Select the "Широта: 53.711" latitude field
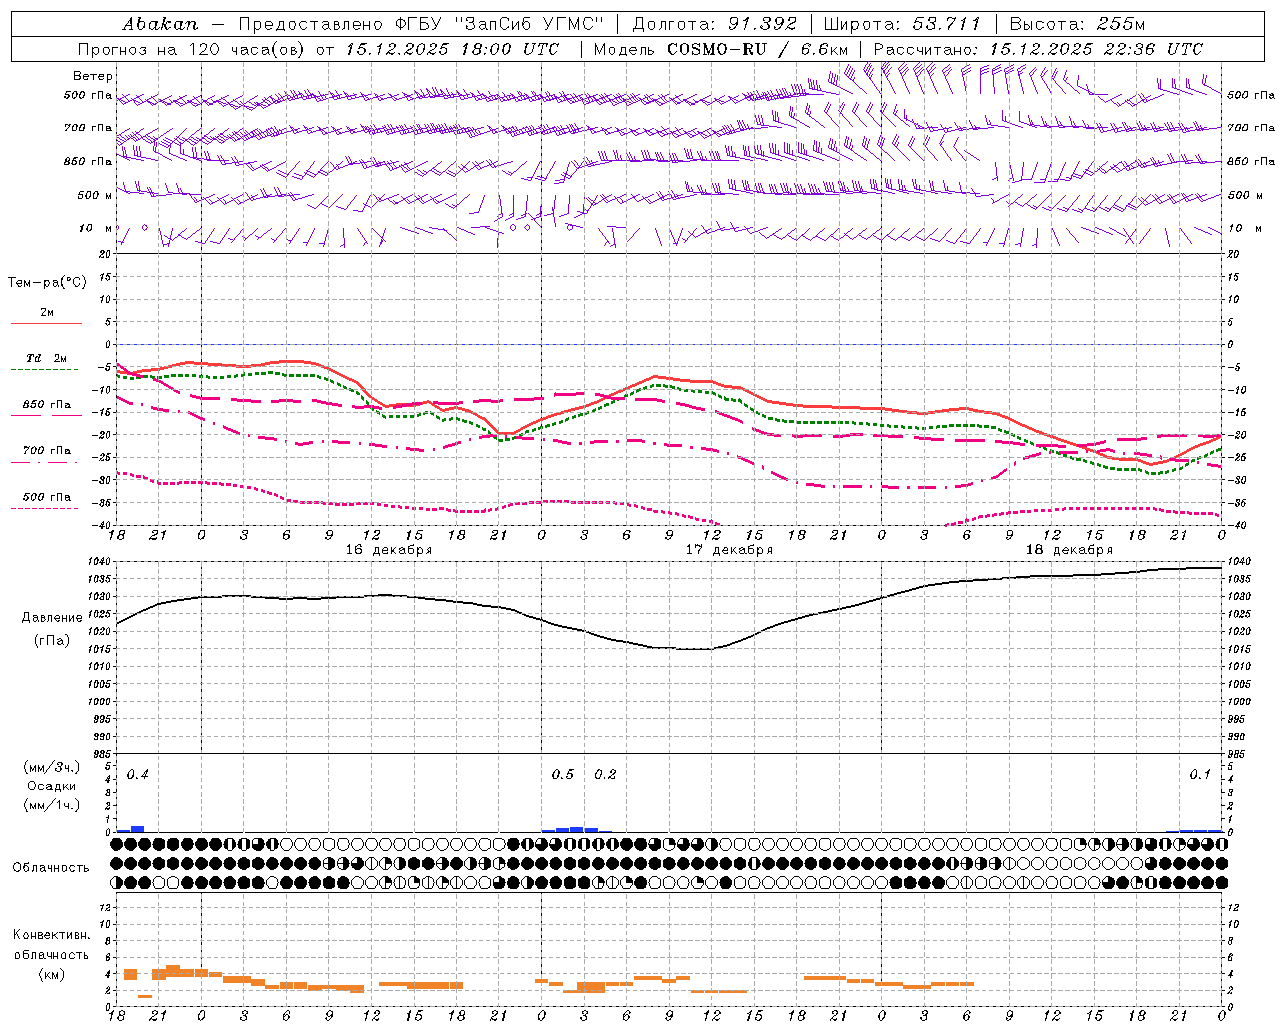 tap(902, 24)
